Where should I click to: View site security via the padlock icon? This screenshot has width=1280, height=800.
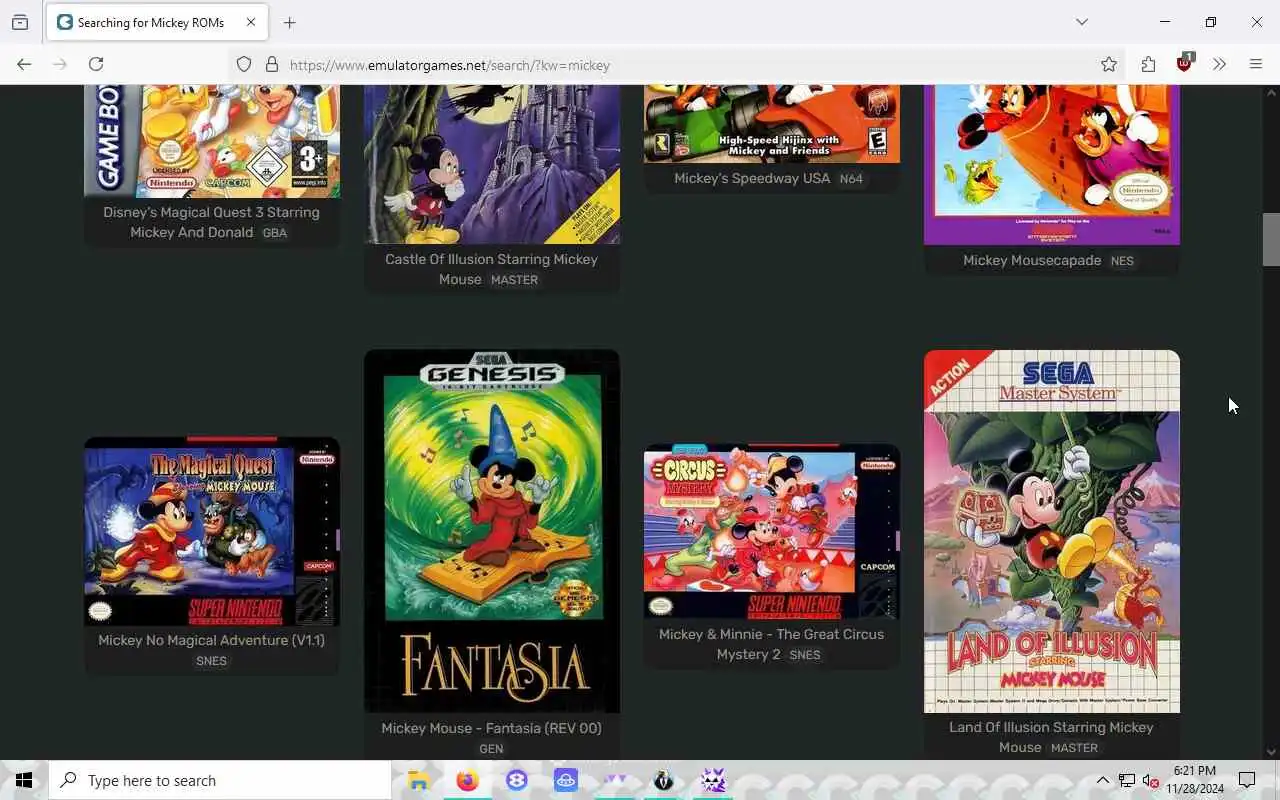click(271, 65)
